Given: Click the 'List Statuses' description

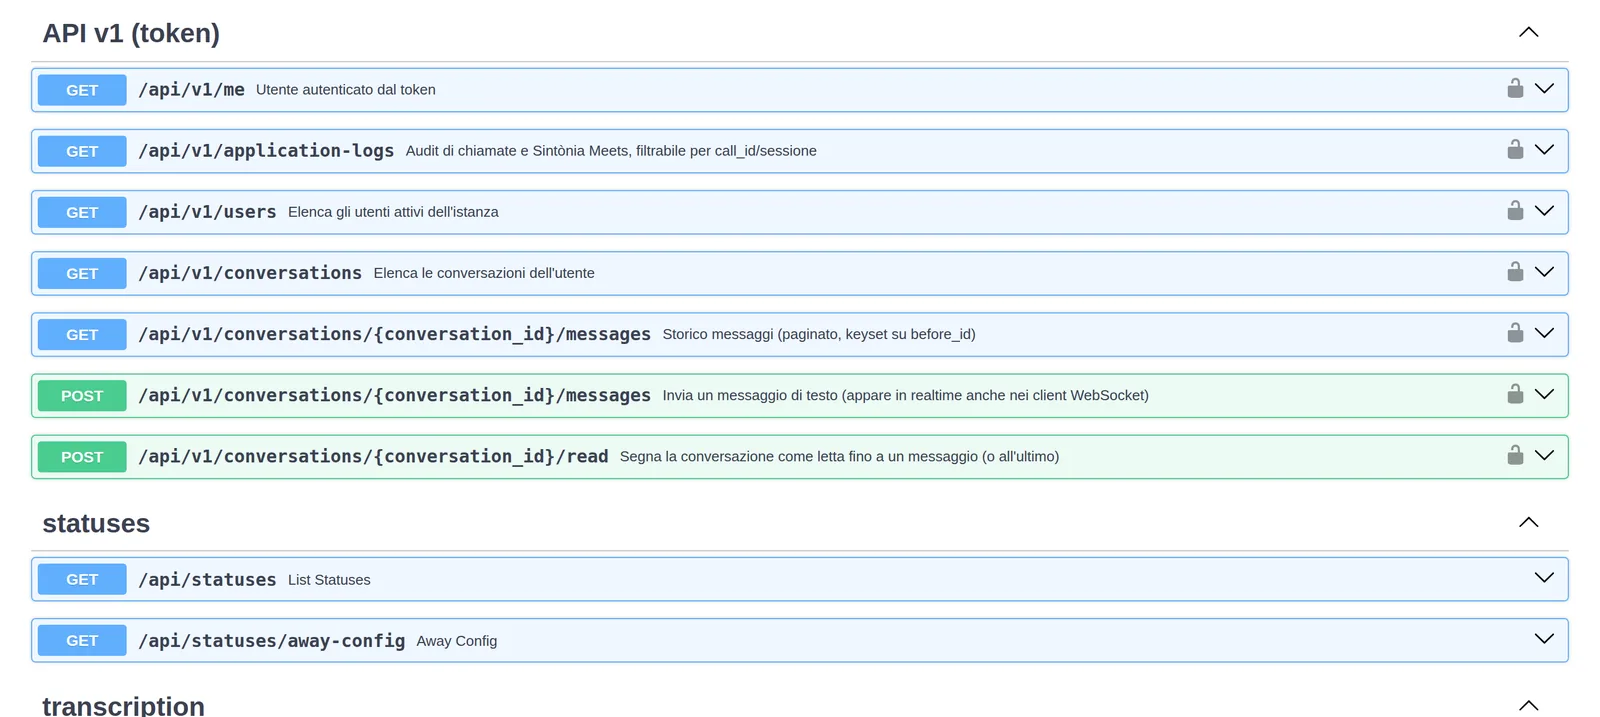Looking at the screenshot, I should tap(329, 579).
